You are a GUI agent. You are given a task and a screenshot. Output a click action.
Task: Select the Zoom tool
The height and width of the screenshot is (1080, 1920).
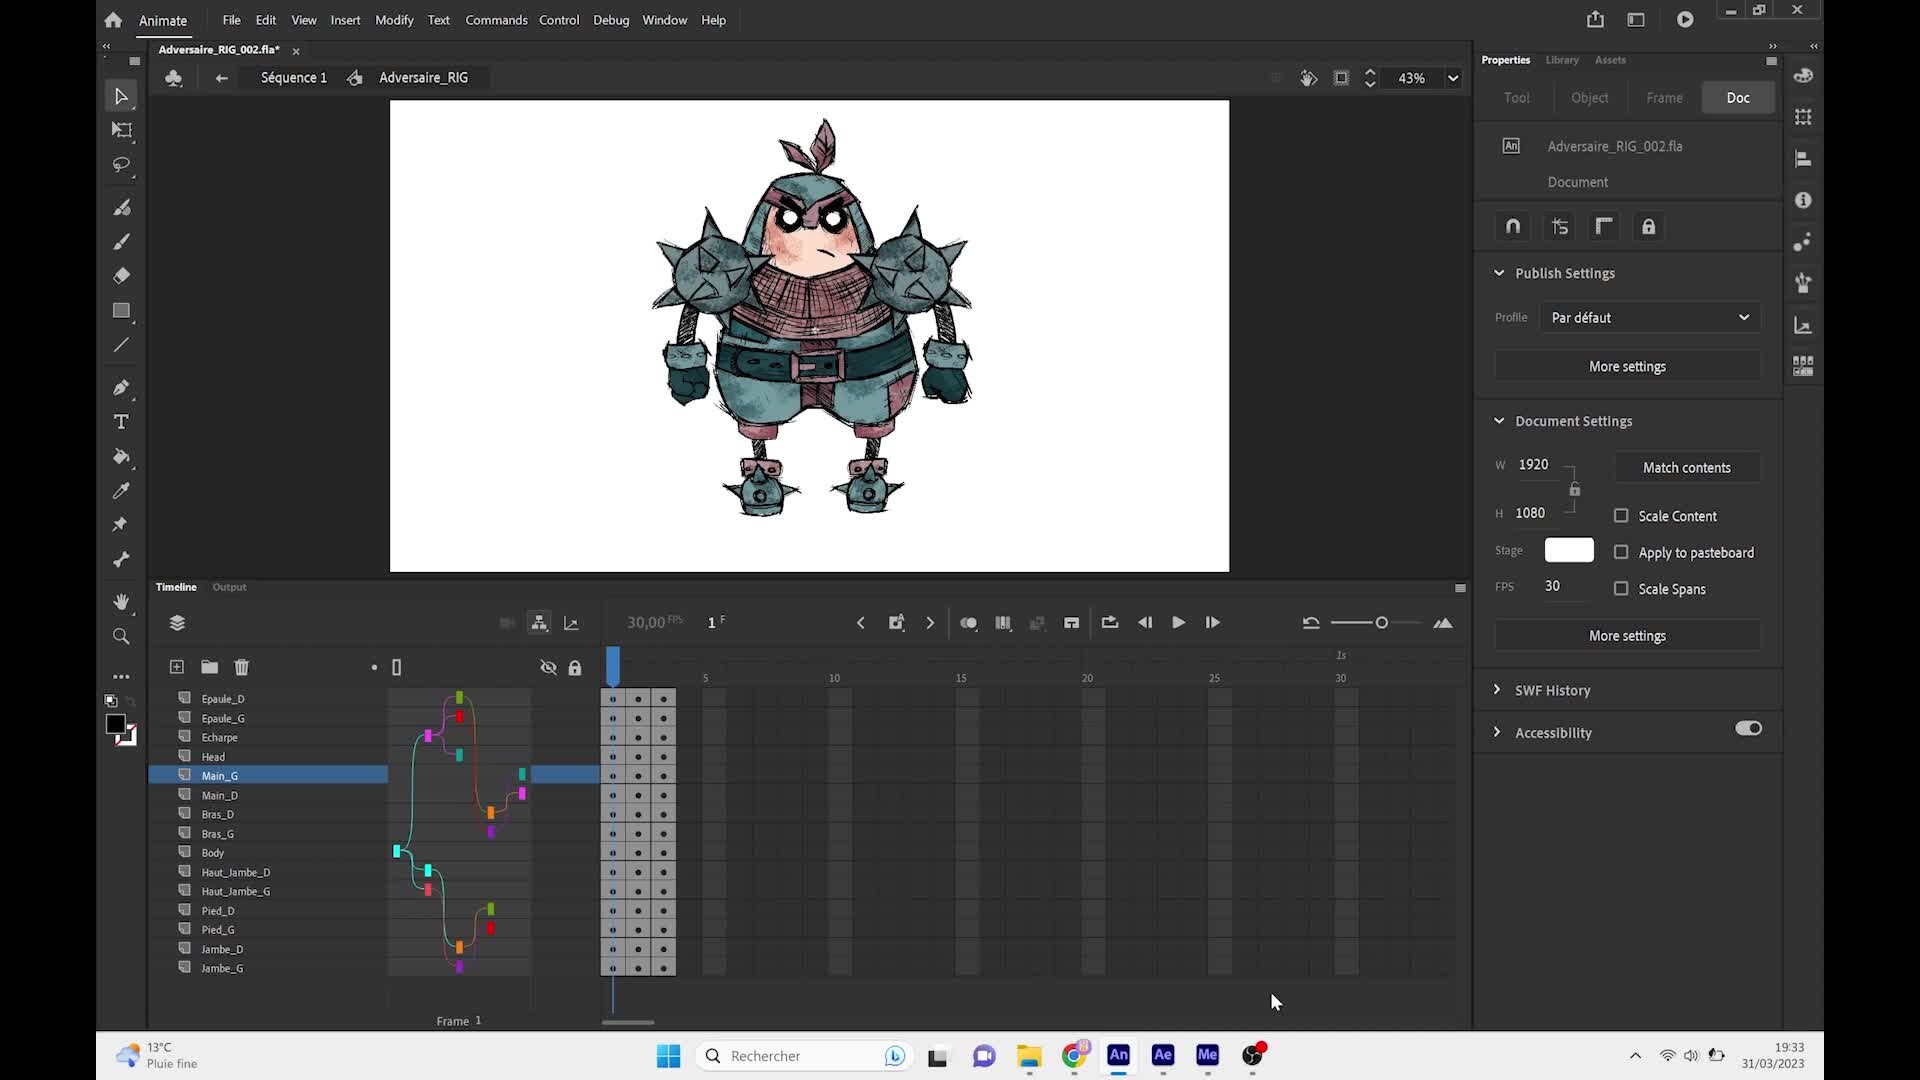[120, 636]
